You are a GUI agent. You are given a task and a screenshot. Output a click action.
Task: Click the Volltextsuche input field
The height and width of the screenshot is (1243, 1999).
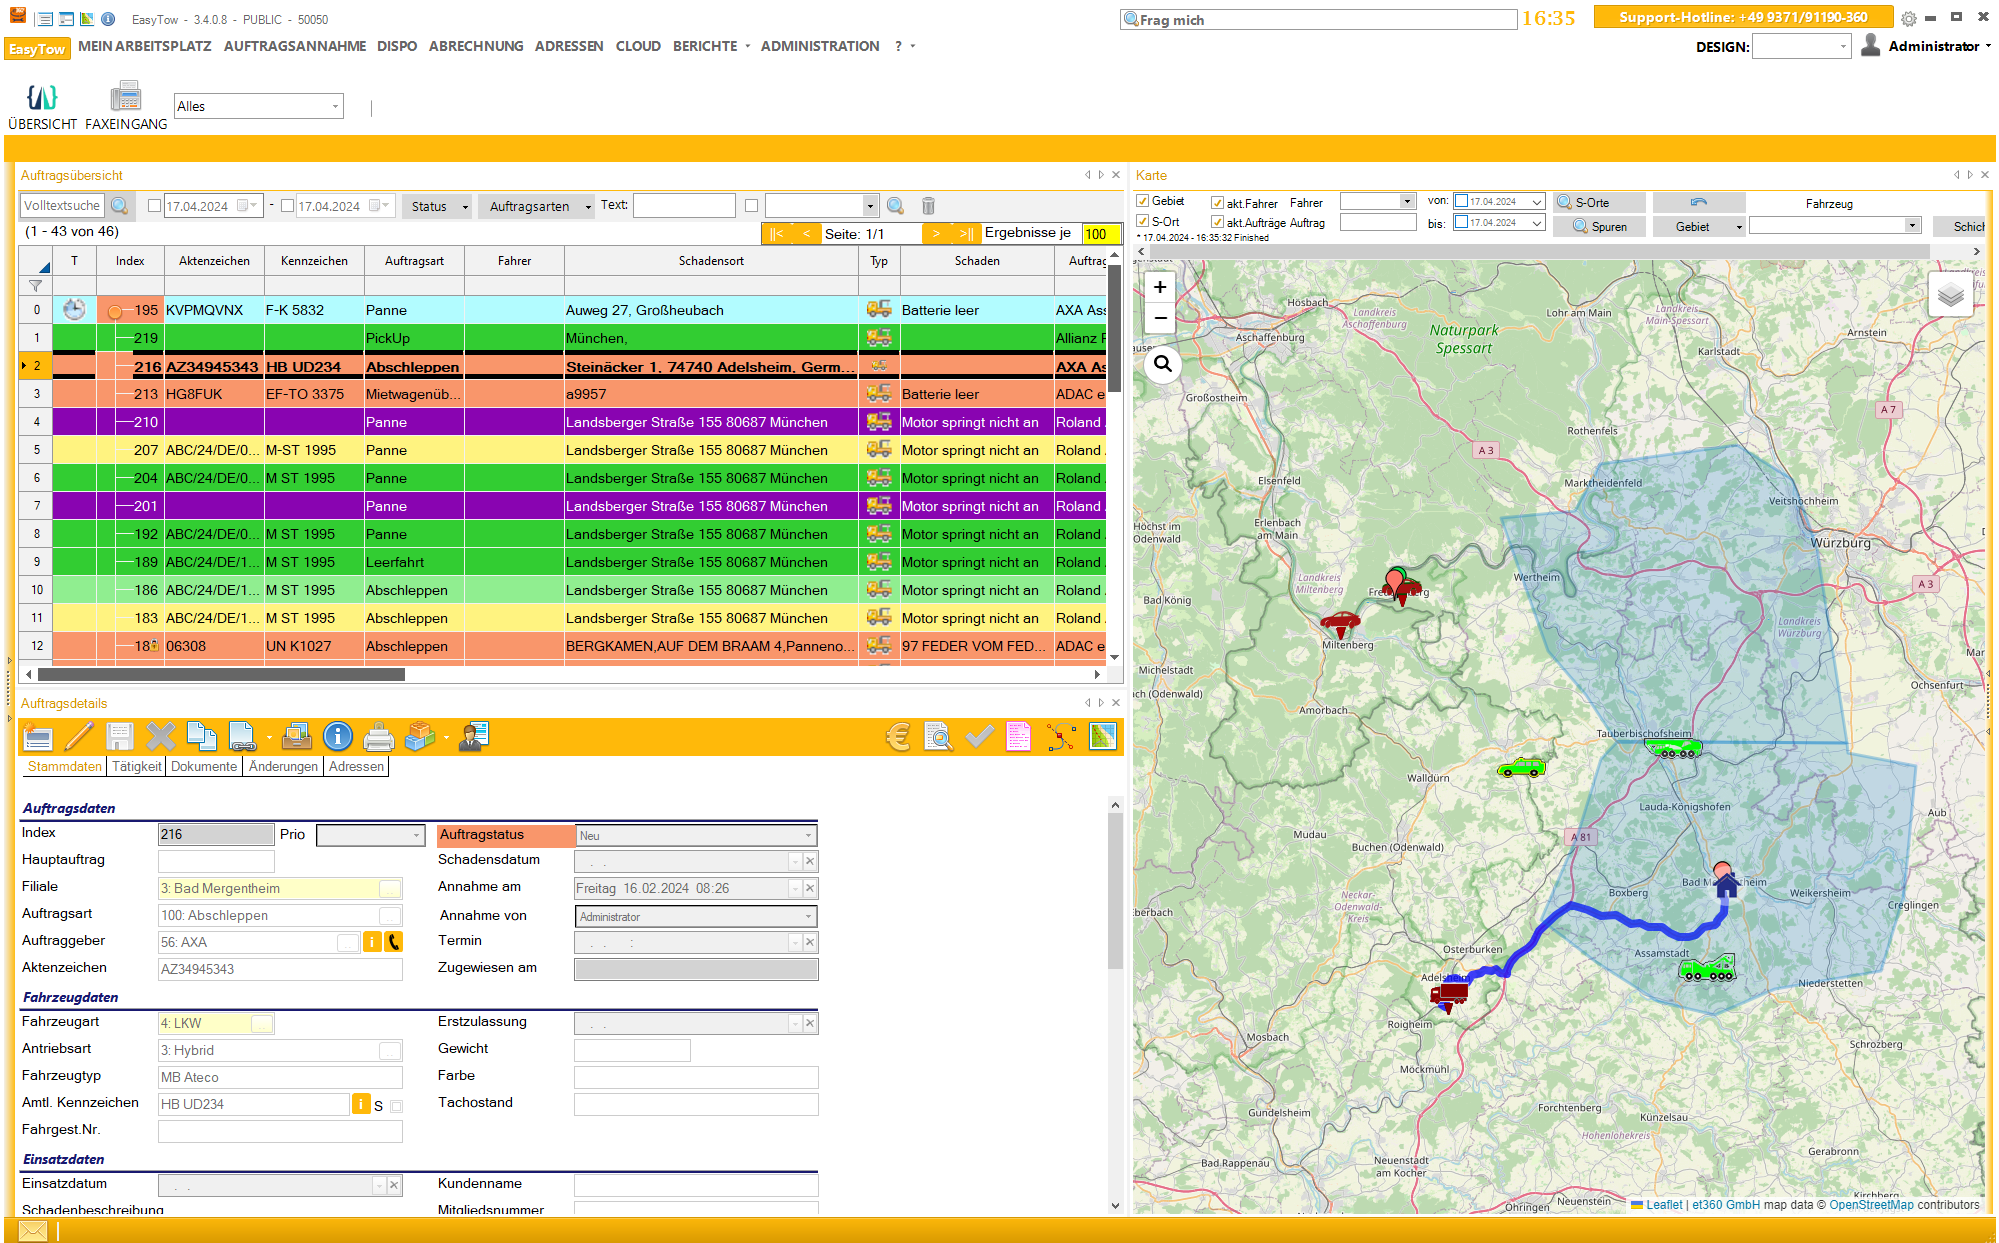(62, 206)
